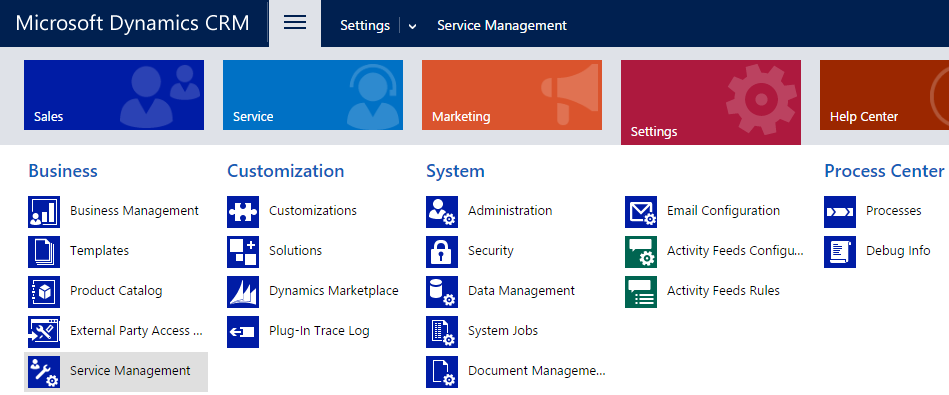Open System Jobs text link
The width and height of the screenshot is (949, 395).
coord(503,330)
